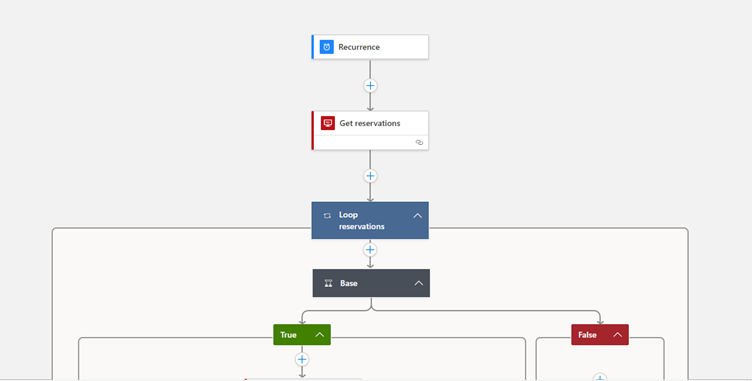Select the Loop reservations header
This screenshot has width=752, height=381.
click(x=370, y=220)
